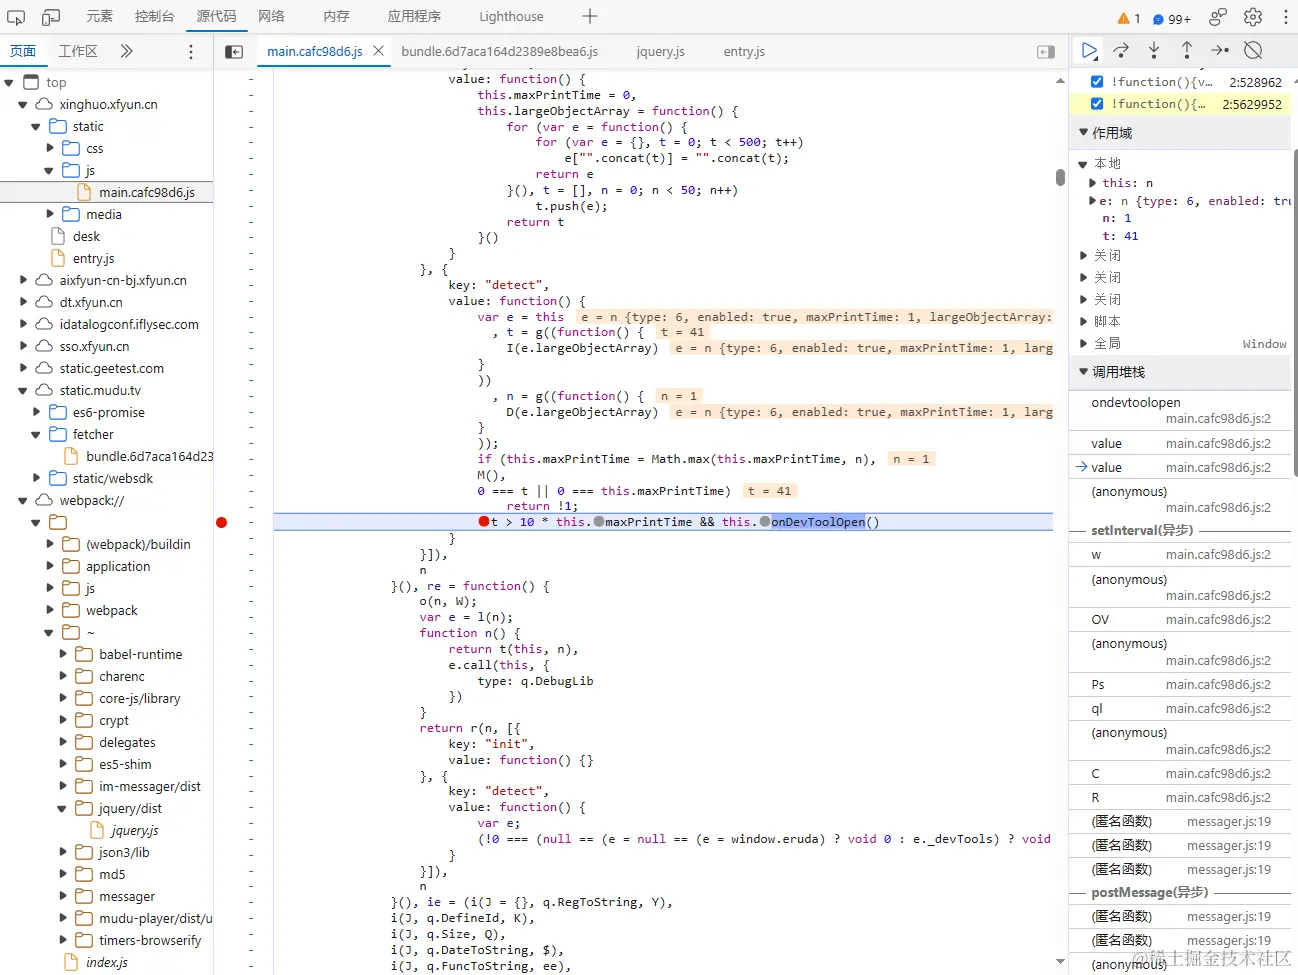Image resolution: width=1298 pixels, height=975 pixels.
Task: Open the entry.js editor tab
Action: (x=744, y=51)
